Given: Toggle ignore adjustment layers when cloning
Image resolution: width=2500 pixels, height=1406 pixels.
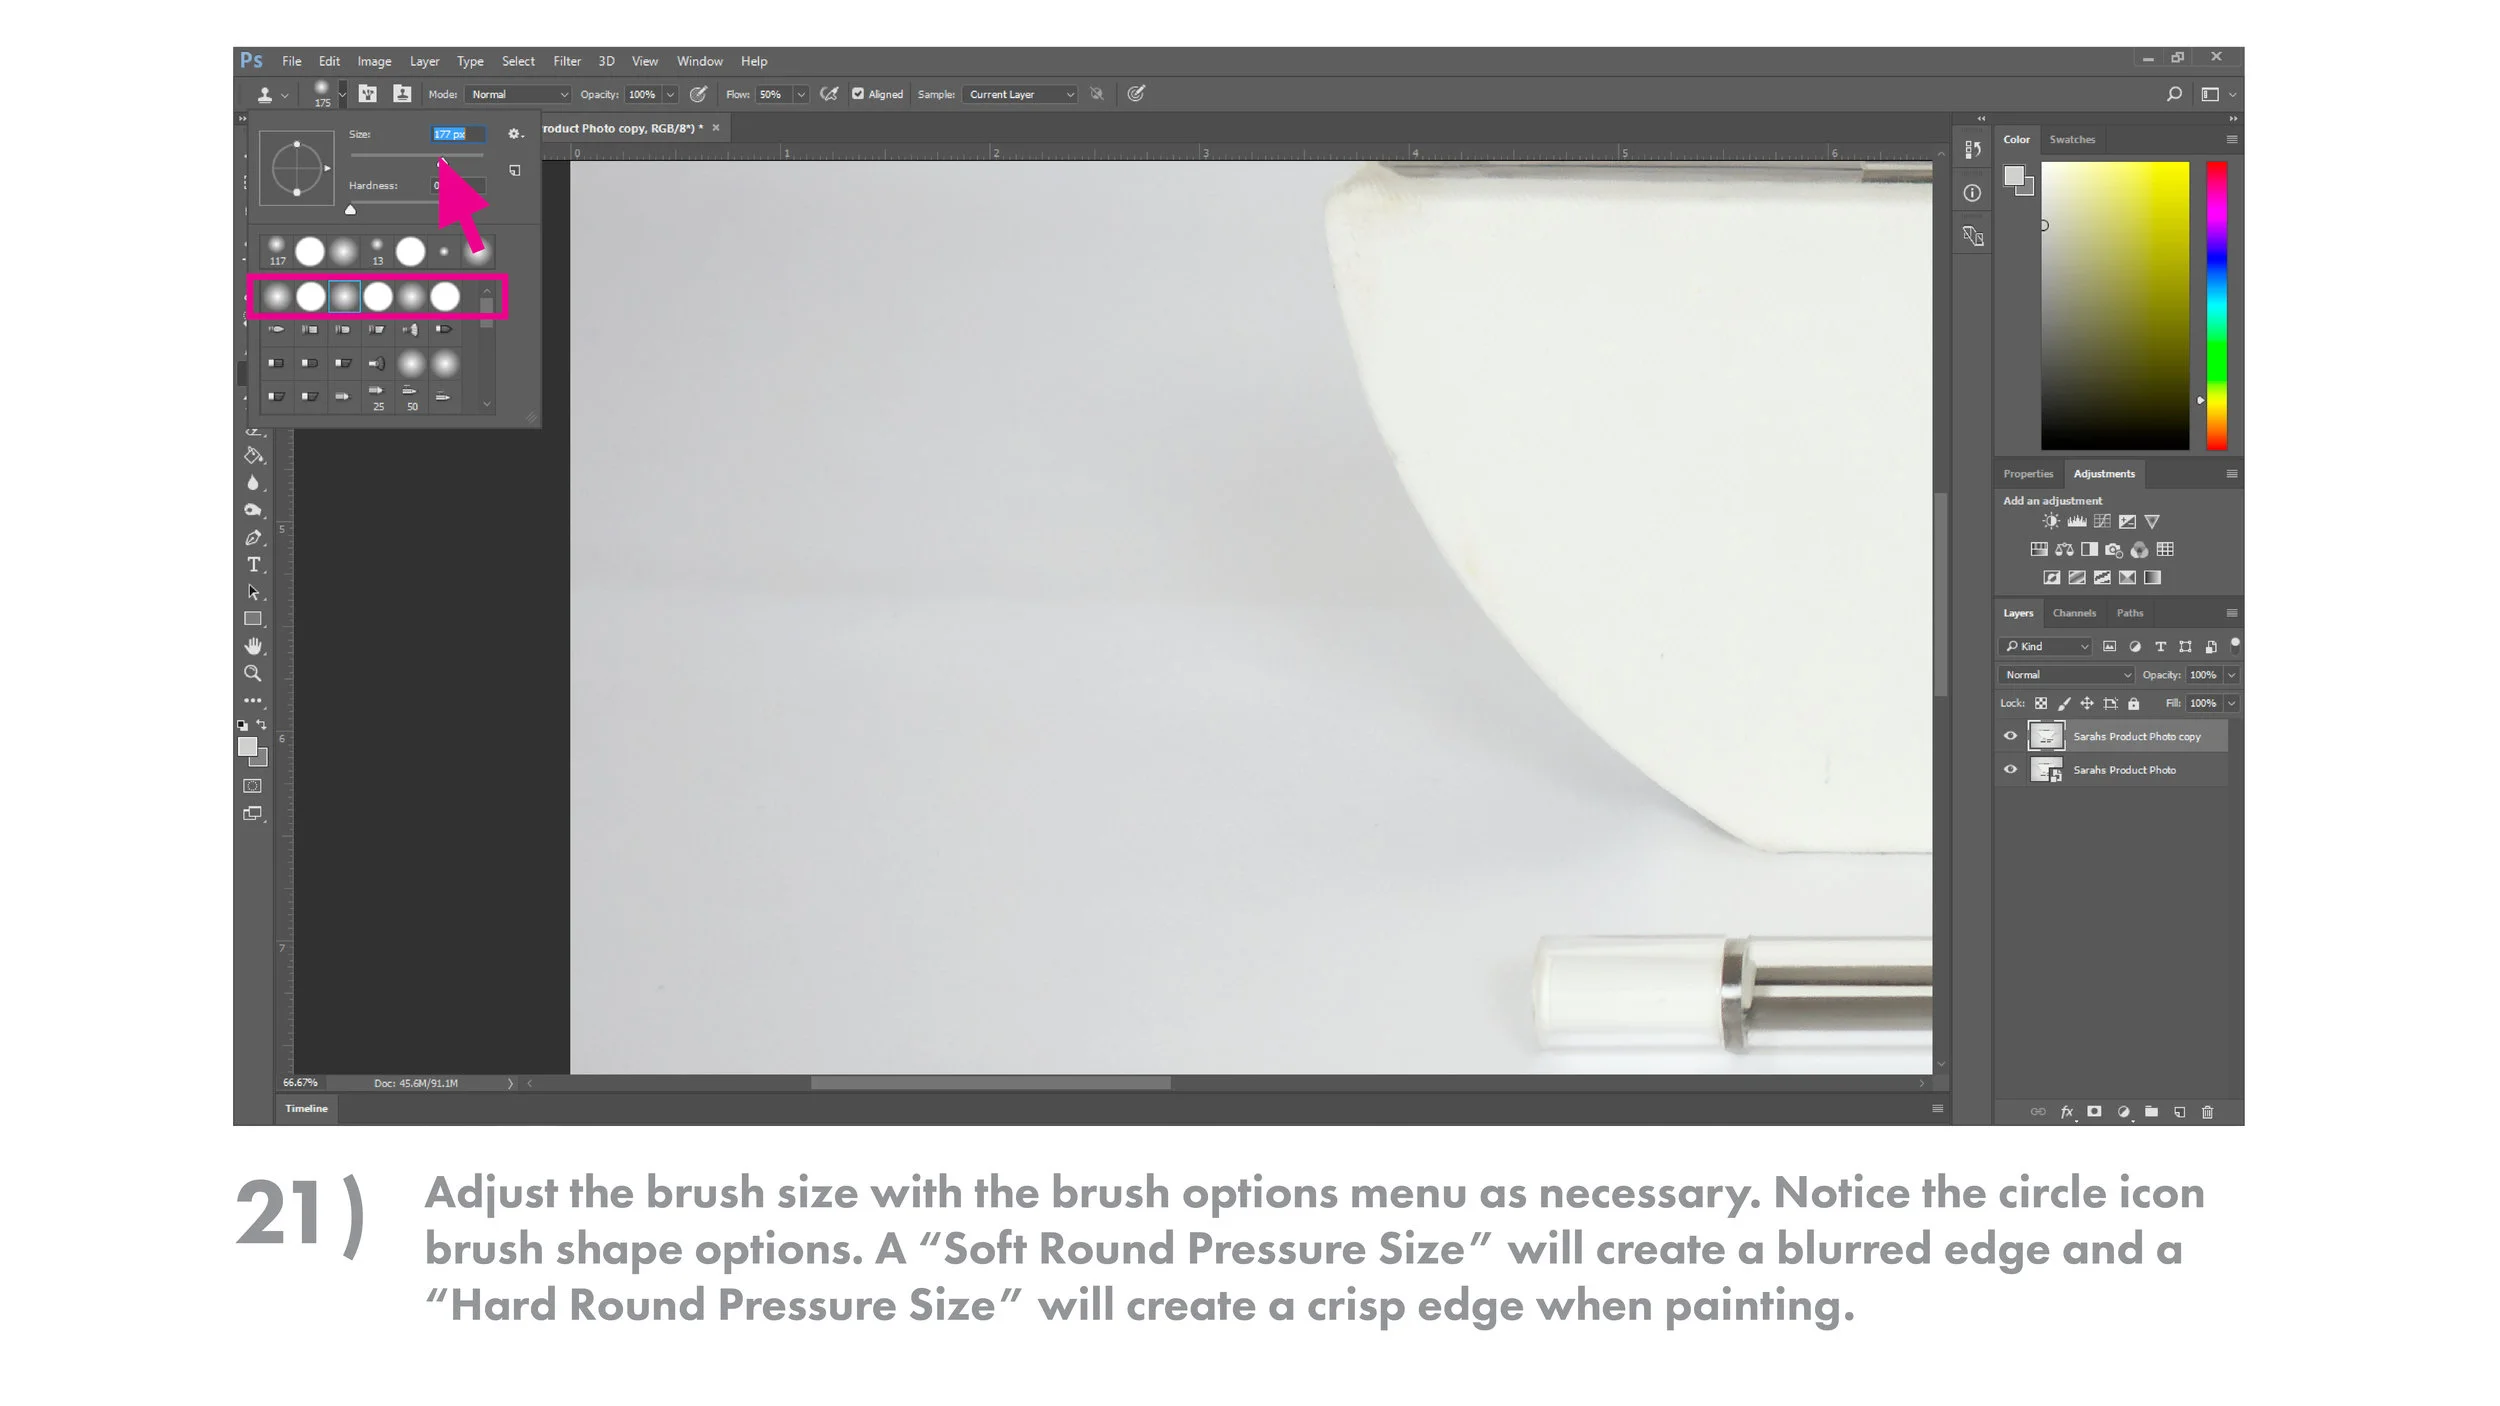Looking at the screenshot, I should click(1097, 94).
